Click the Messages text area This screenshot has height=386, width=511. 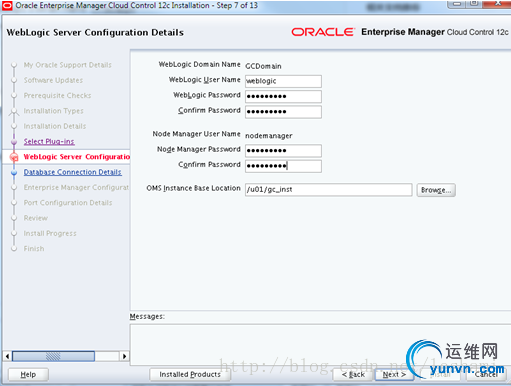[320, 344]
